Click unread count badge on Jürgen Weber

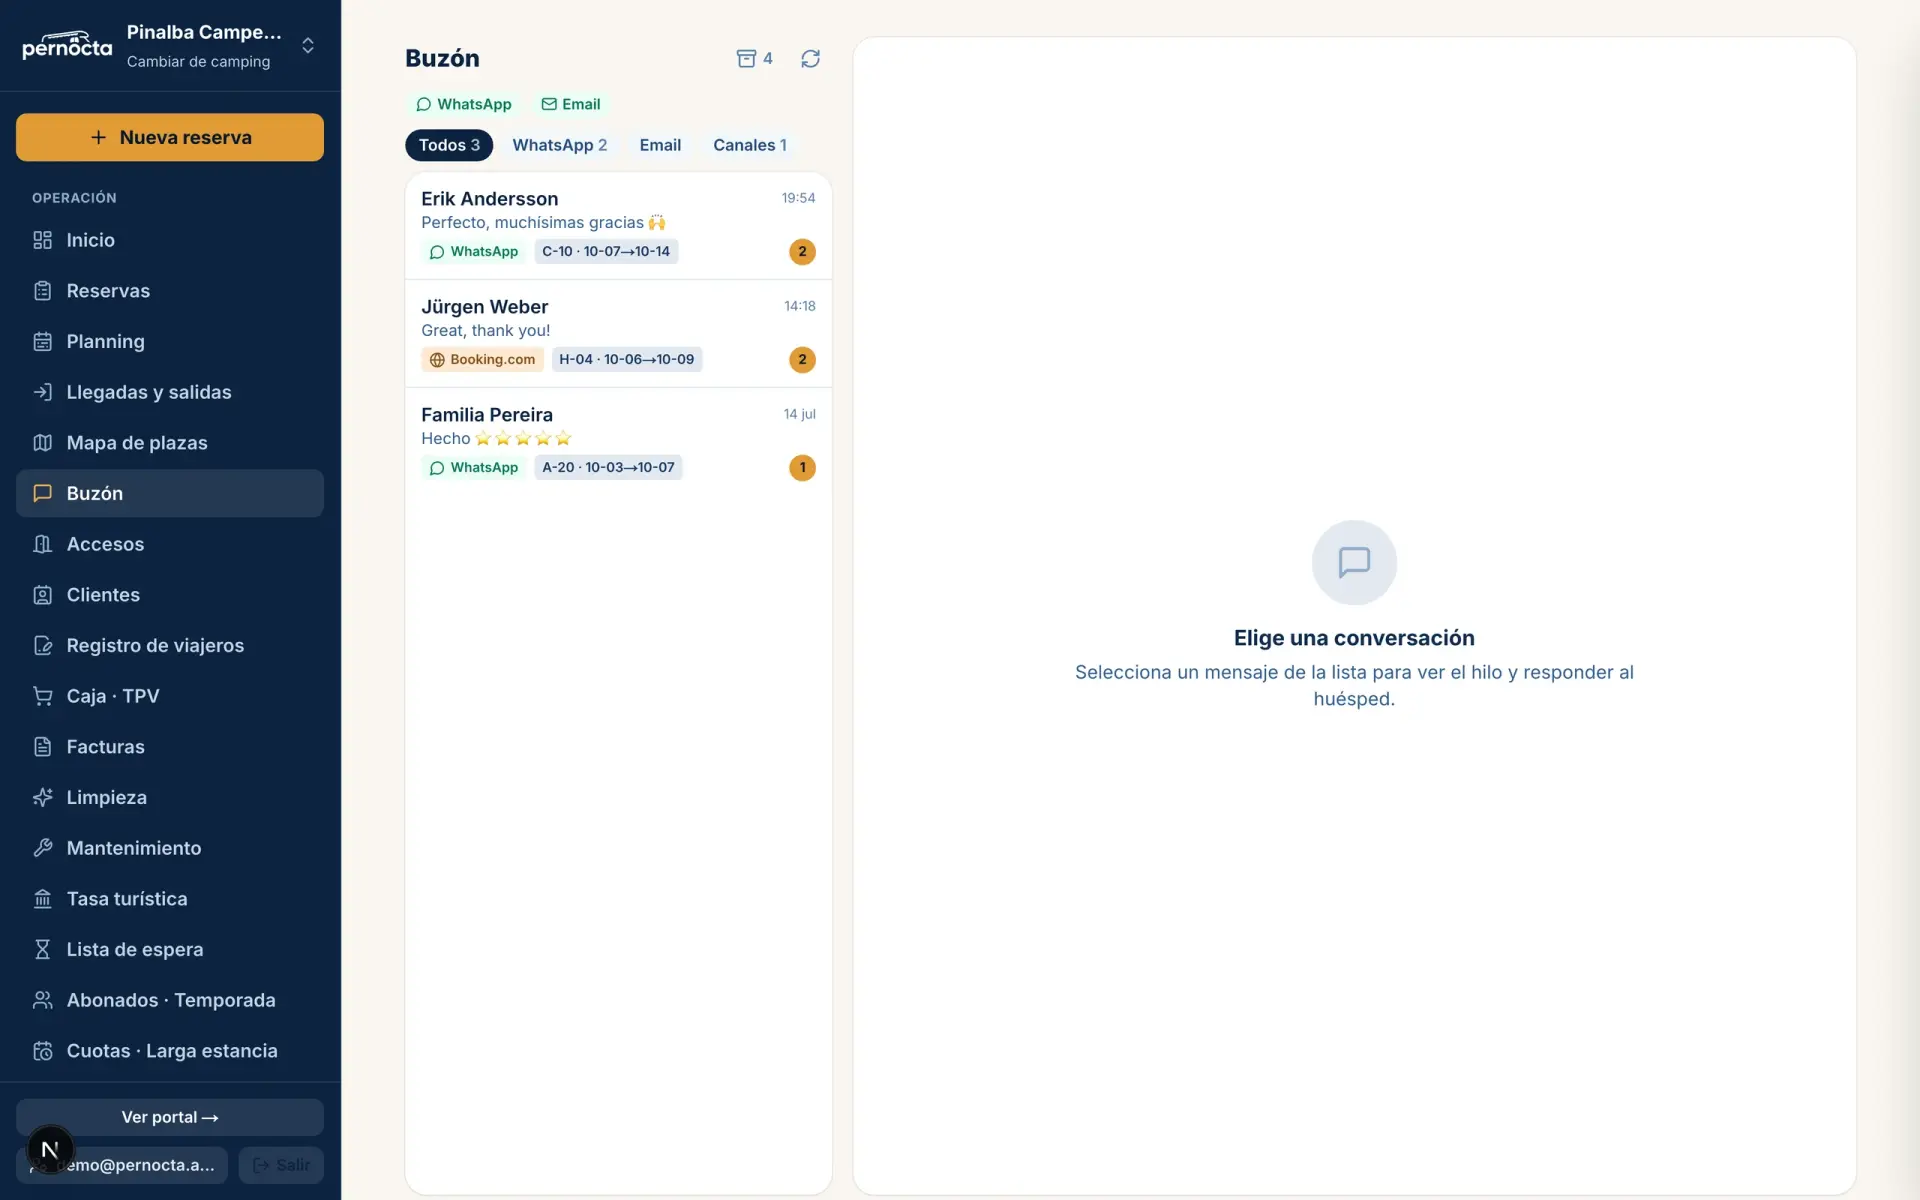[802, 360]
